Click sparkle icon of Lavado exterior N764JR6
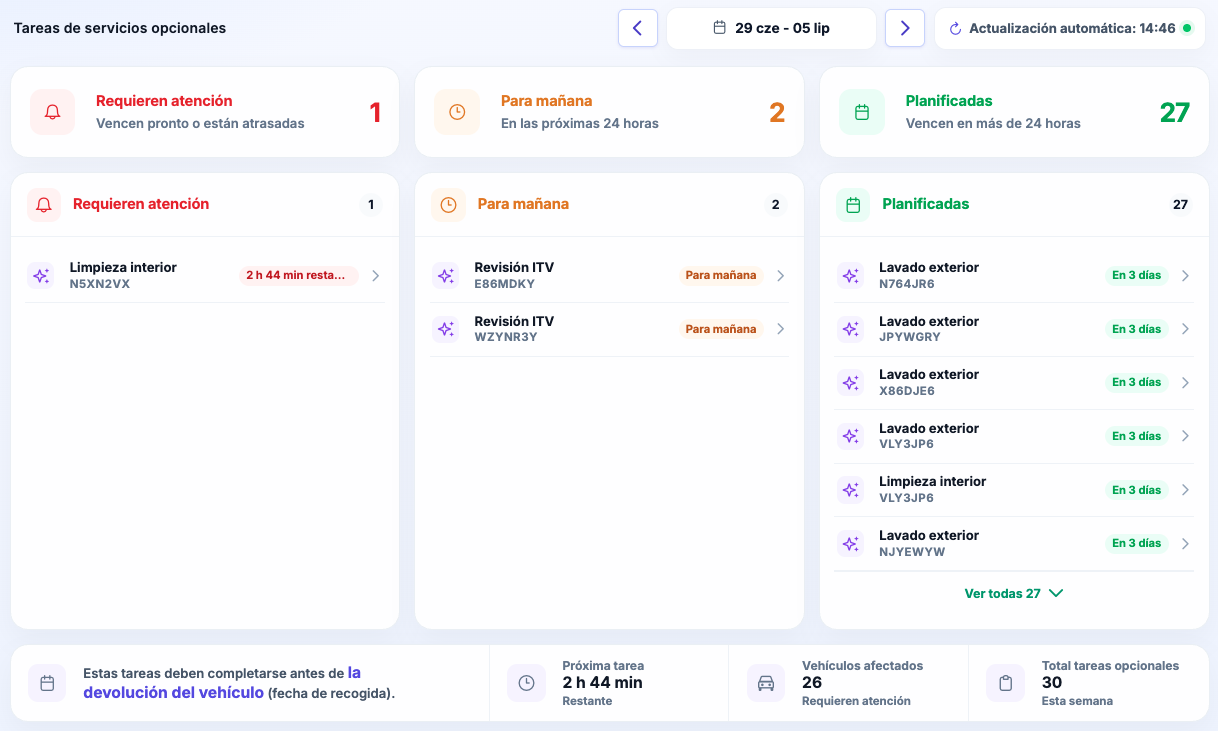1218x731 pixels. tap(850, 276)
